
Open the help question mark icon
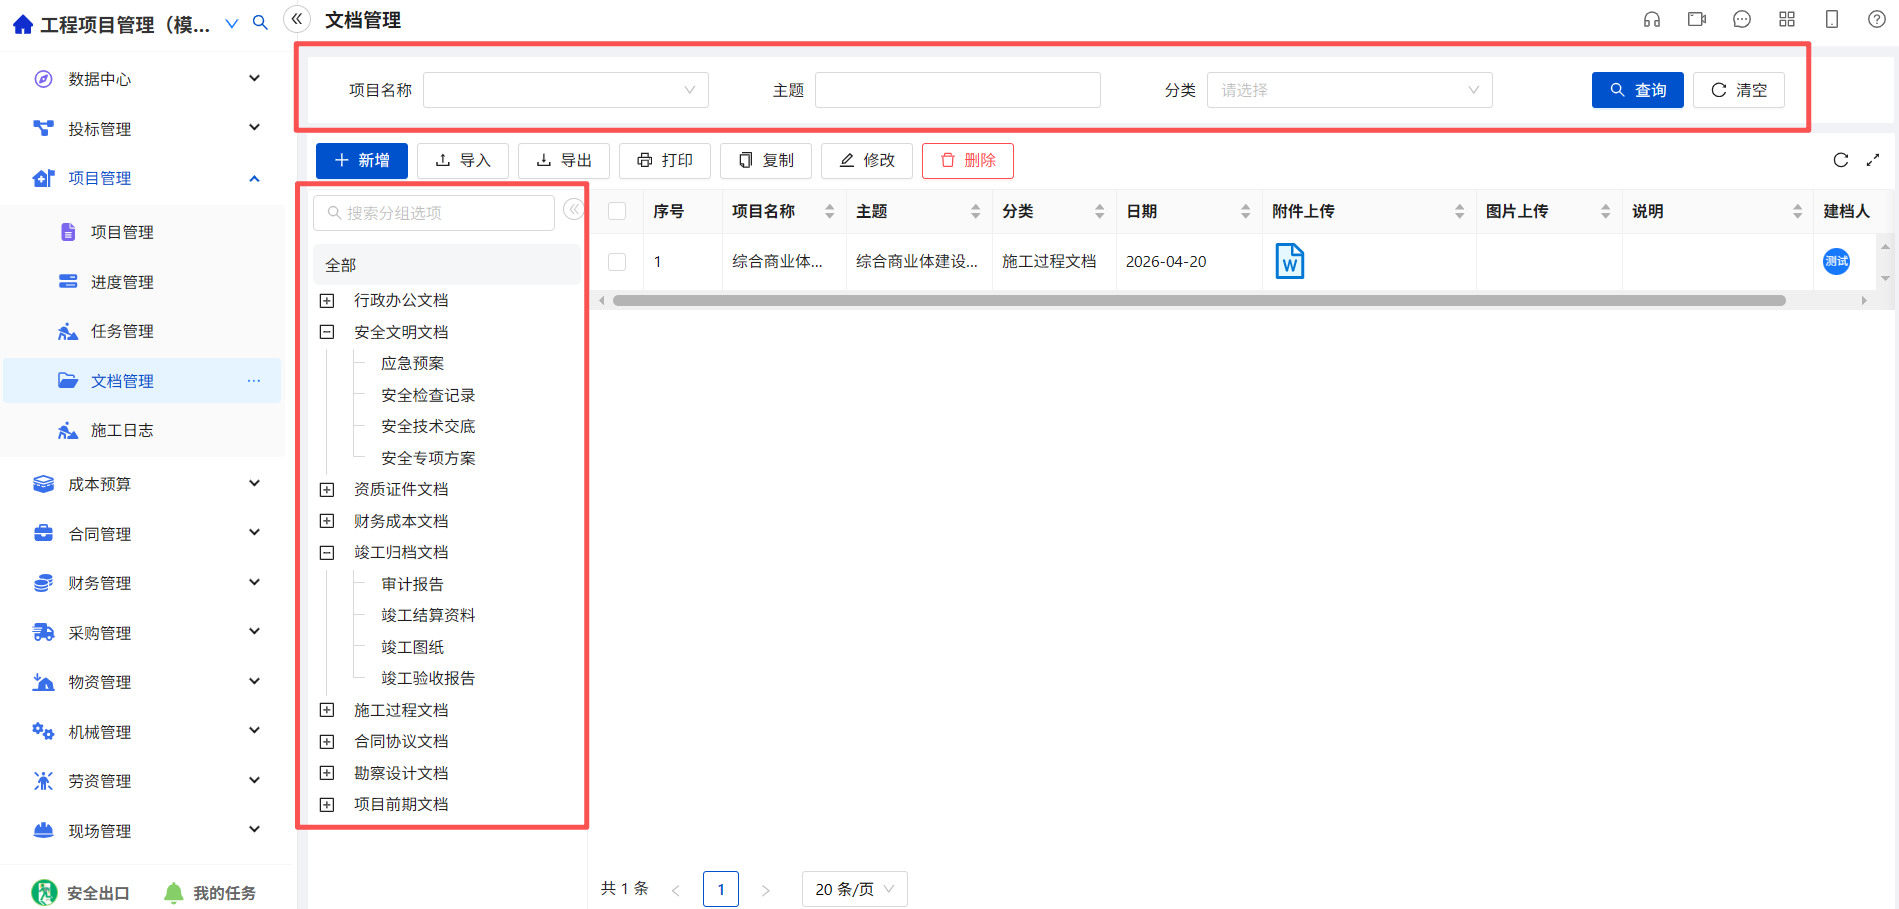(x=1877, y=19)
